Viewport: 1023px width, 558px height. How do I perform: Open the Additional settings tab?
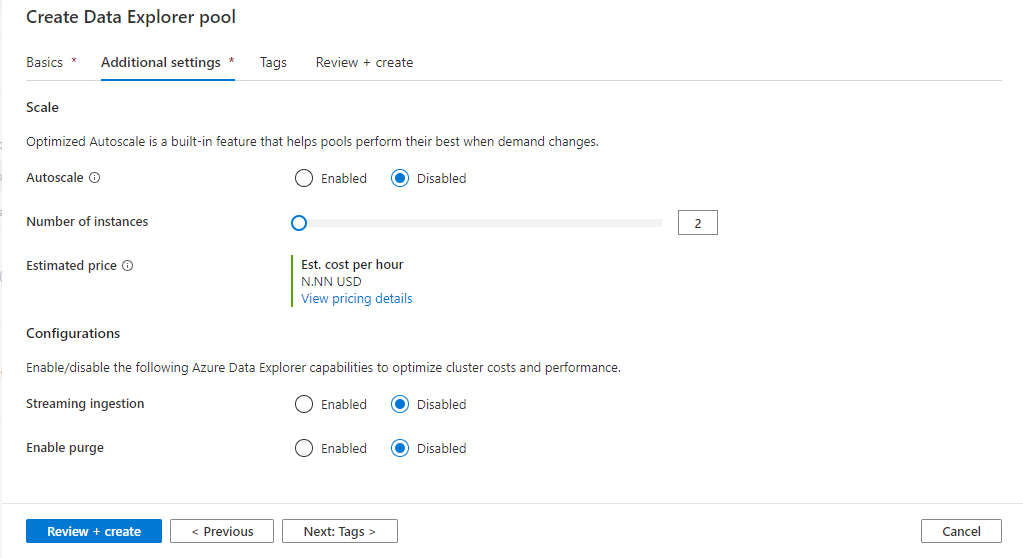click(161, 62)
